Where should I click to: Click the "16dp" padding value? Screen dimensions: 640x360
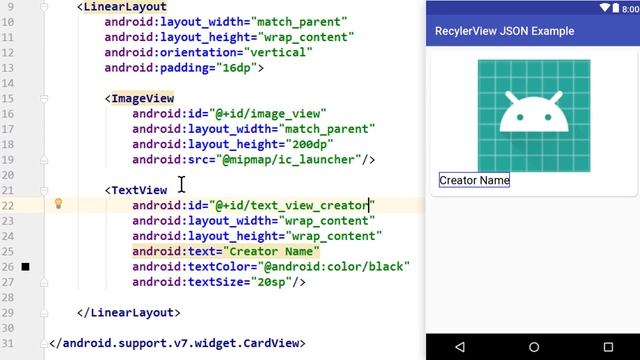tap(236, 68)
